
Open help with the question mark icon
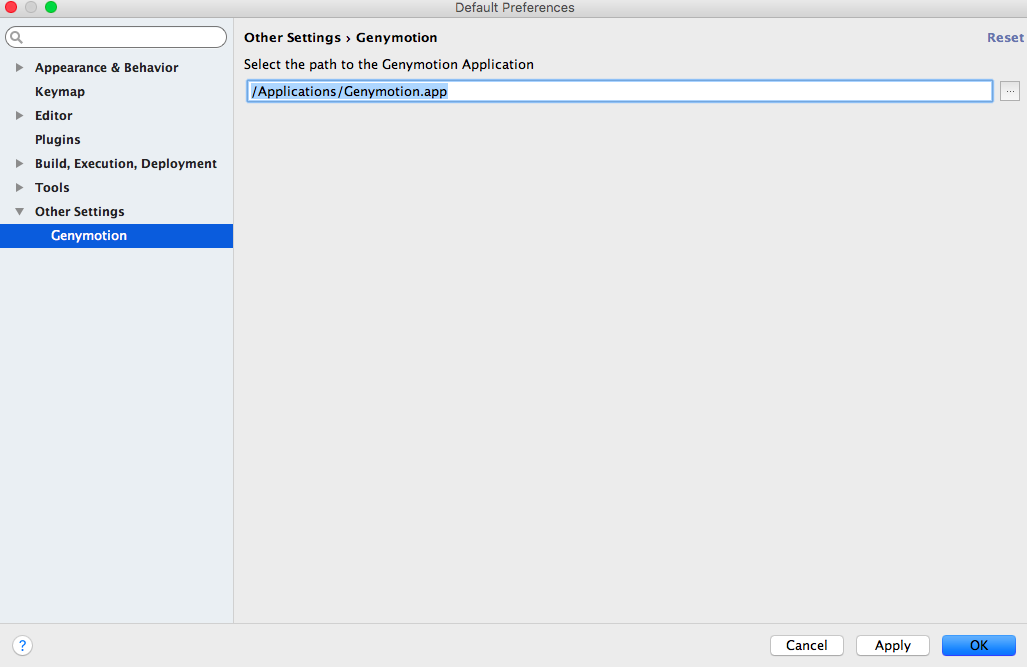[x=22, y=645]
